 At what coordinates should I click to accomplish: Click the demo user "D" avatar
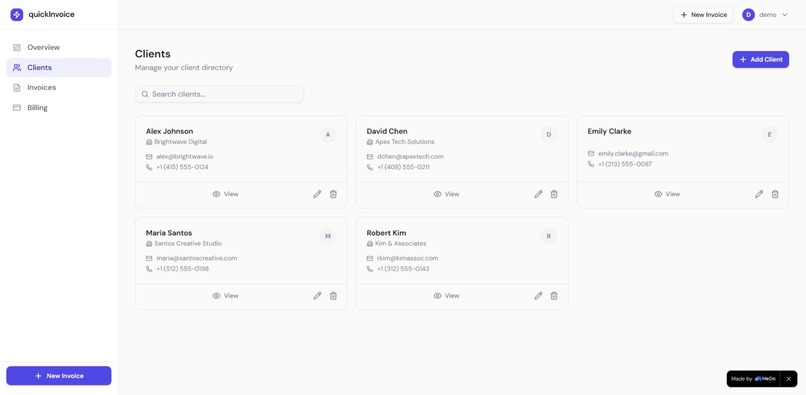748,15
